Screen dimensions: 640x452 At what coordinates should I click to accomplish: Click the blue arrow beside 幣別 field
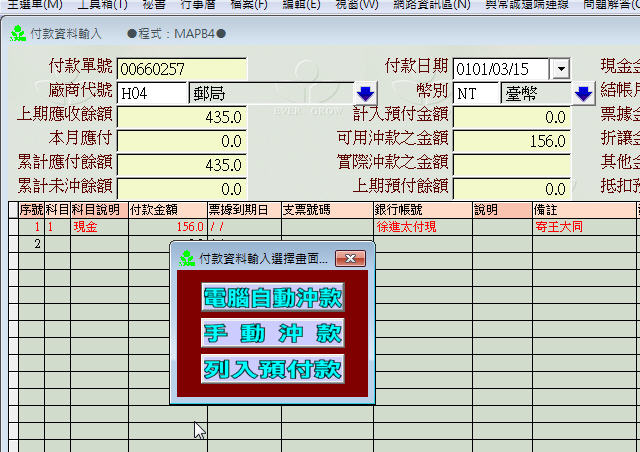tap(584, 93)
